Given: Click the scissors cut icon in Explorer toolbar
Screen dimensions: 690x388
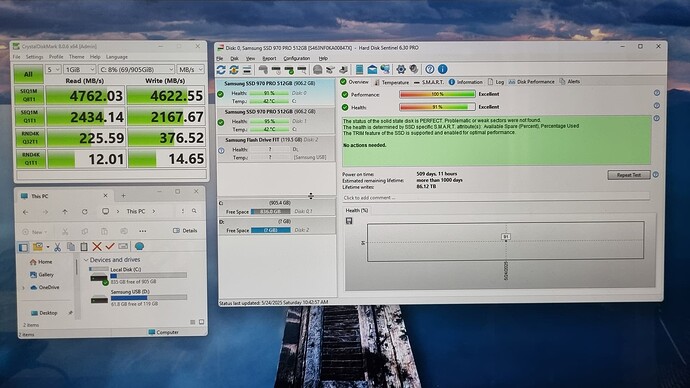Looking at the screenshot, I should pos(57,247).
